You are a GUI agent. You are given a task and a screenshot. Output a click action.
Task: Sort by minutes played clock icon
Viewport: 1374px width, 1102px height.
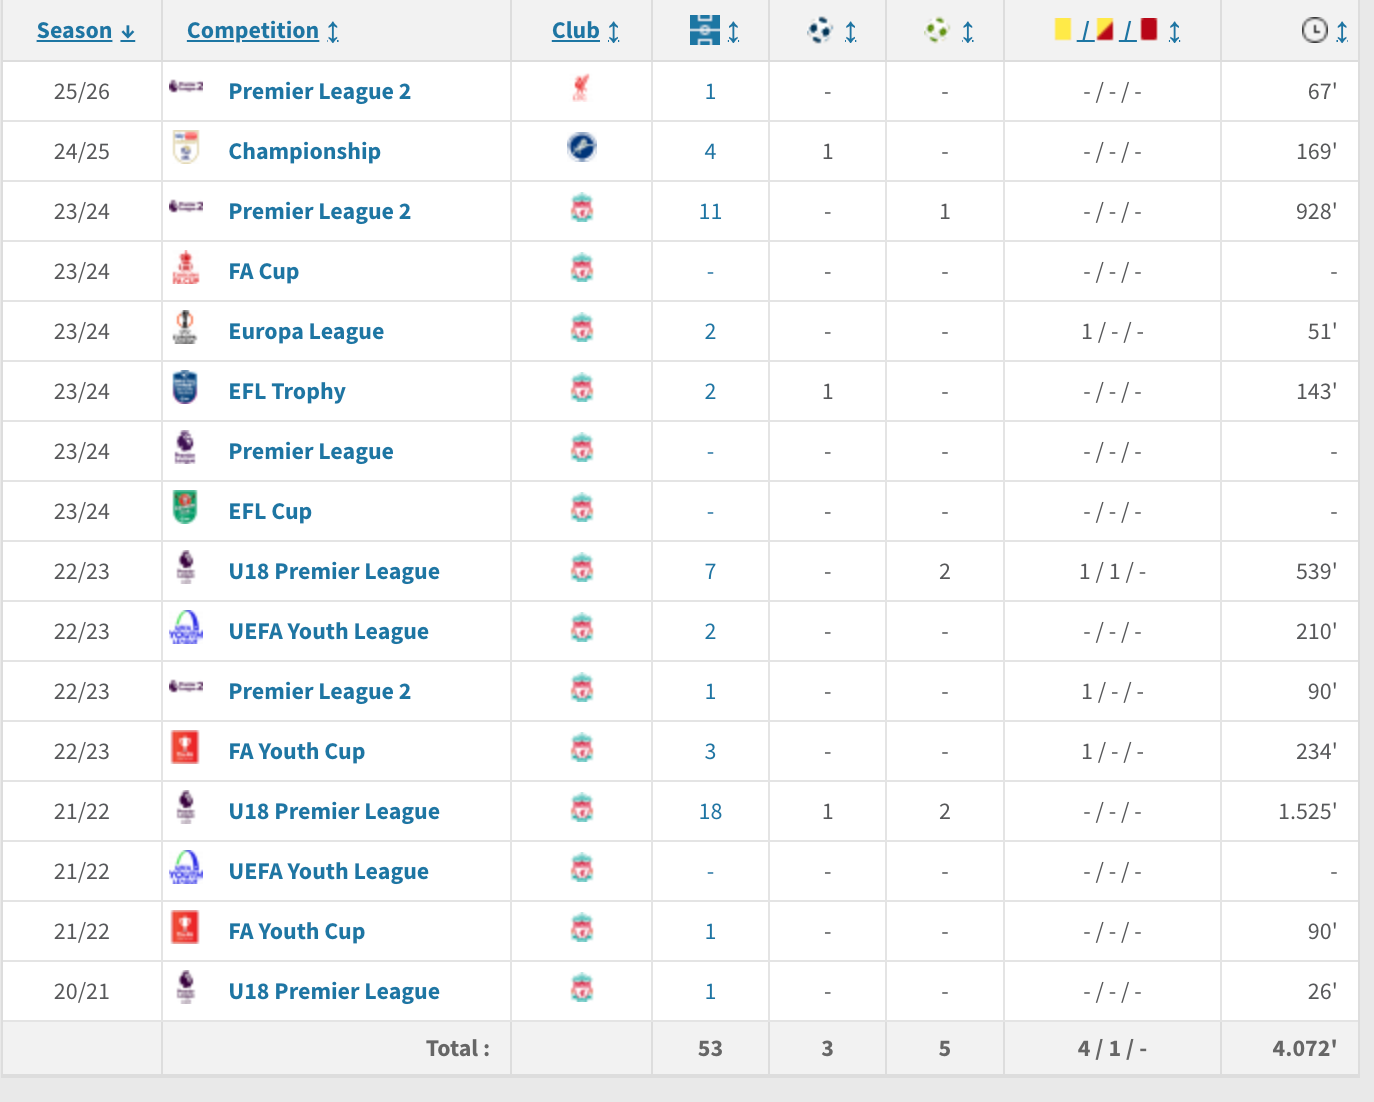1314,31
